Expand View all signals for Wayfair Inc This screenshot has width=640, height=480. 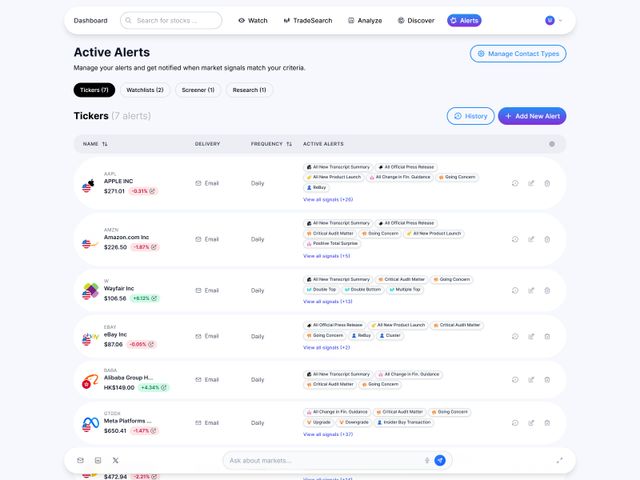[327, 302]
